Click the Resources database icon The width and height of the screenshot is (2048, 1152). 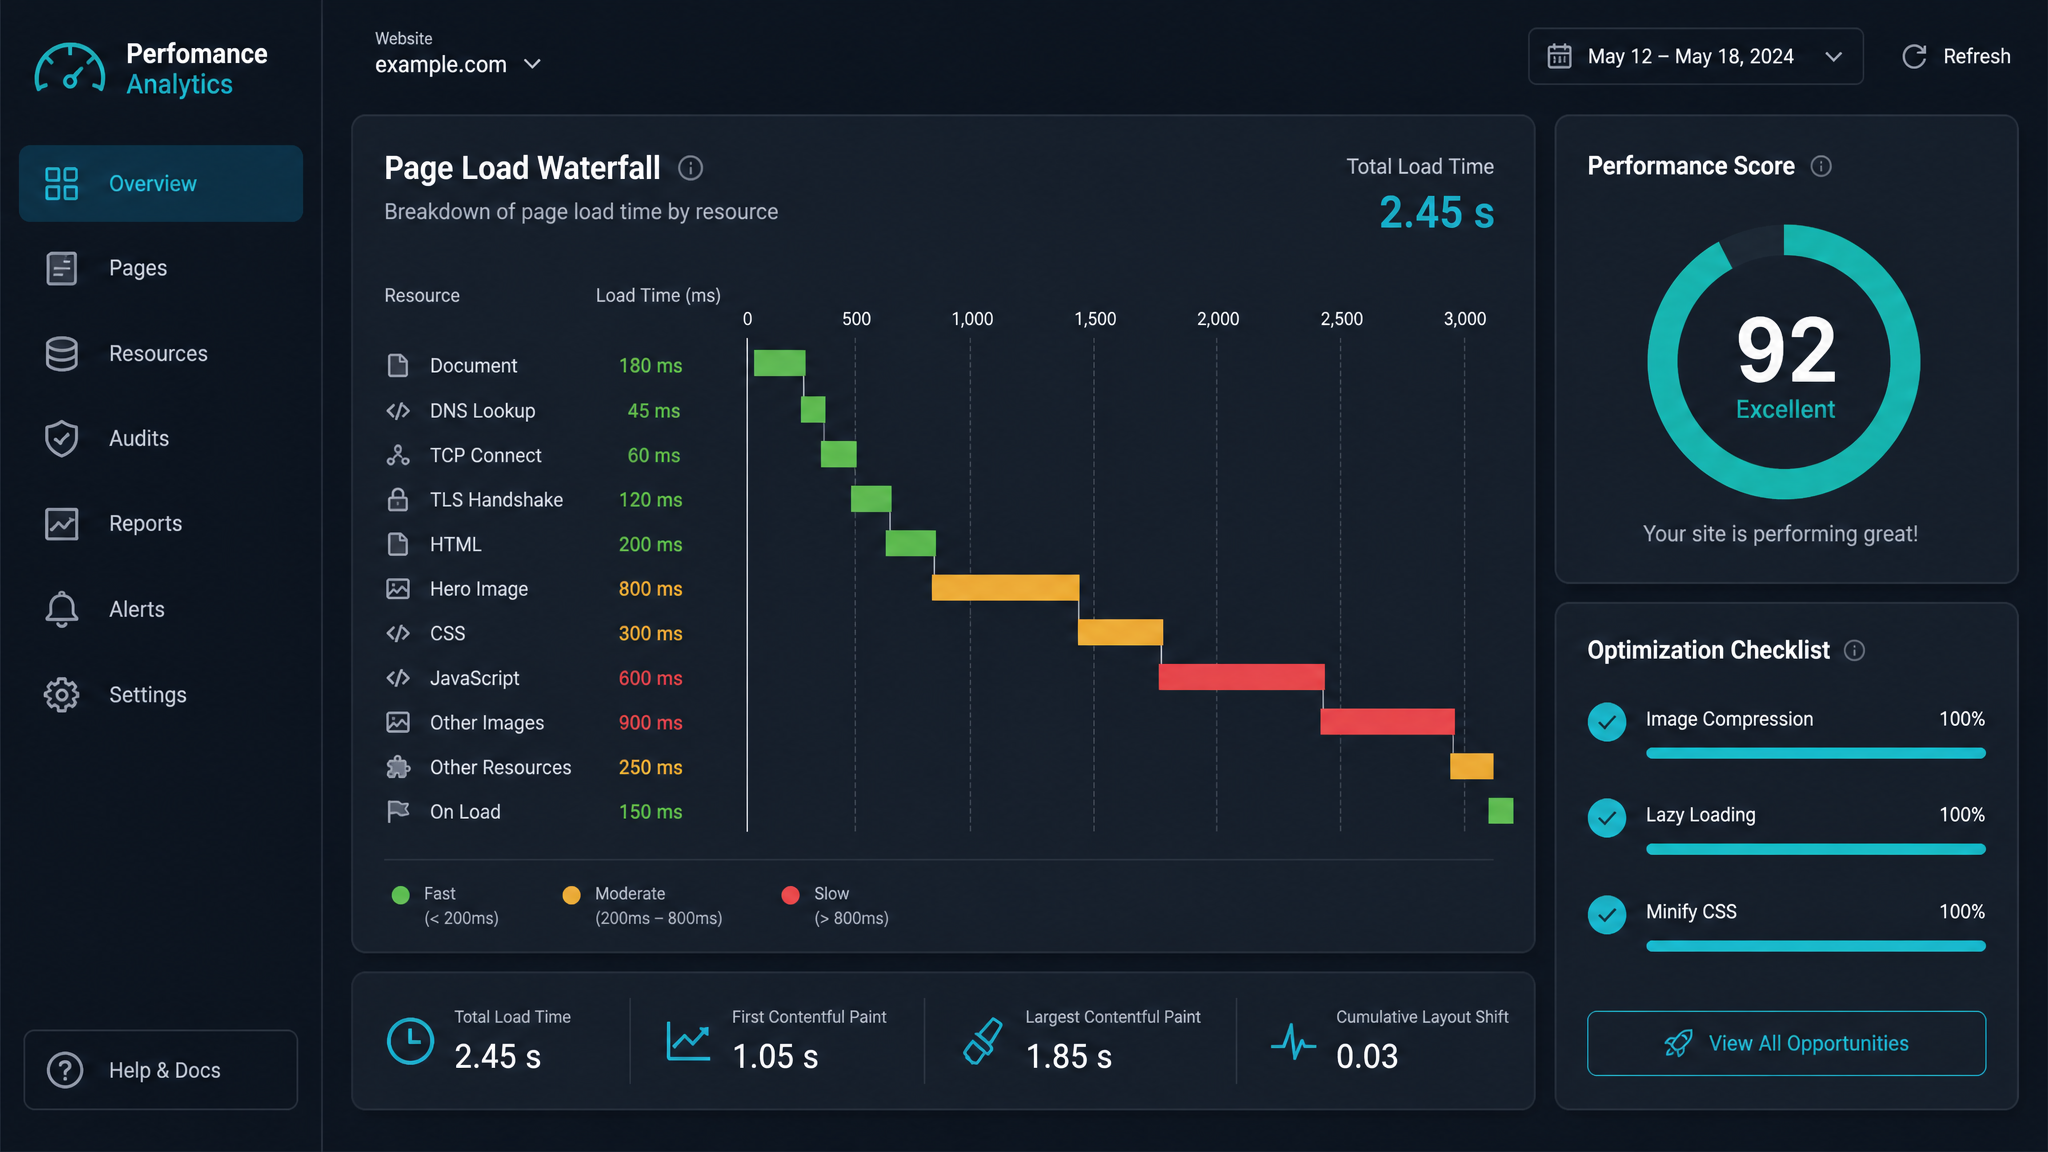(x=61, y=354)
